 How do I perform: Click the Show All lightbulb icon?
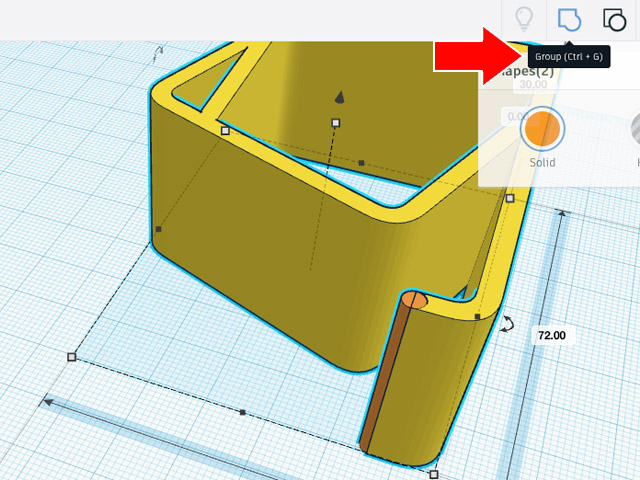point(522,19)
